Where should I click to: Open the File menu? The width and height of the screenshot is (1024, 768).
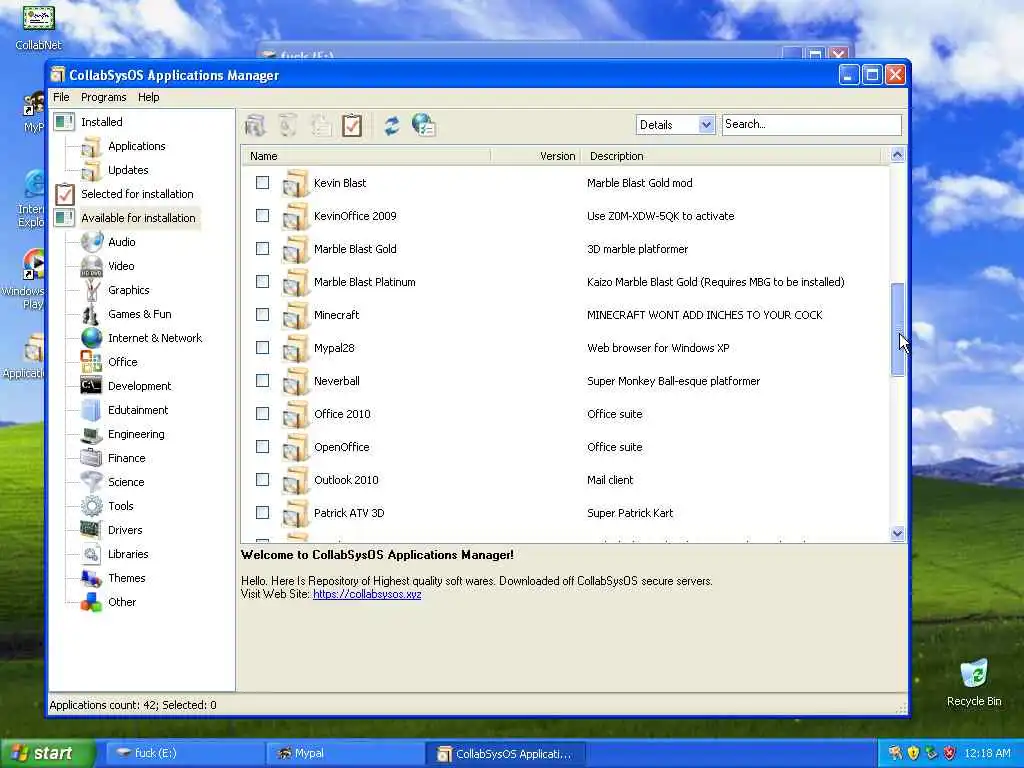(61, 97)
